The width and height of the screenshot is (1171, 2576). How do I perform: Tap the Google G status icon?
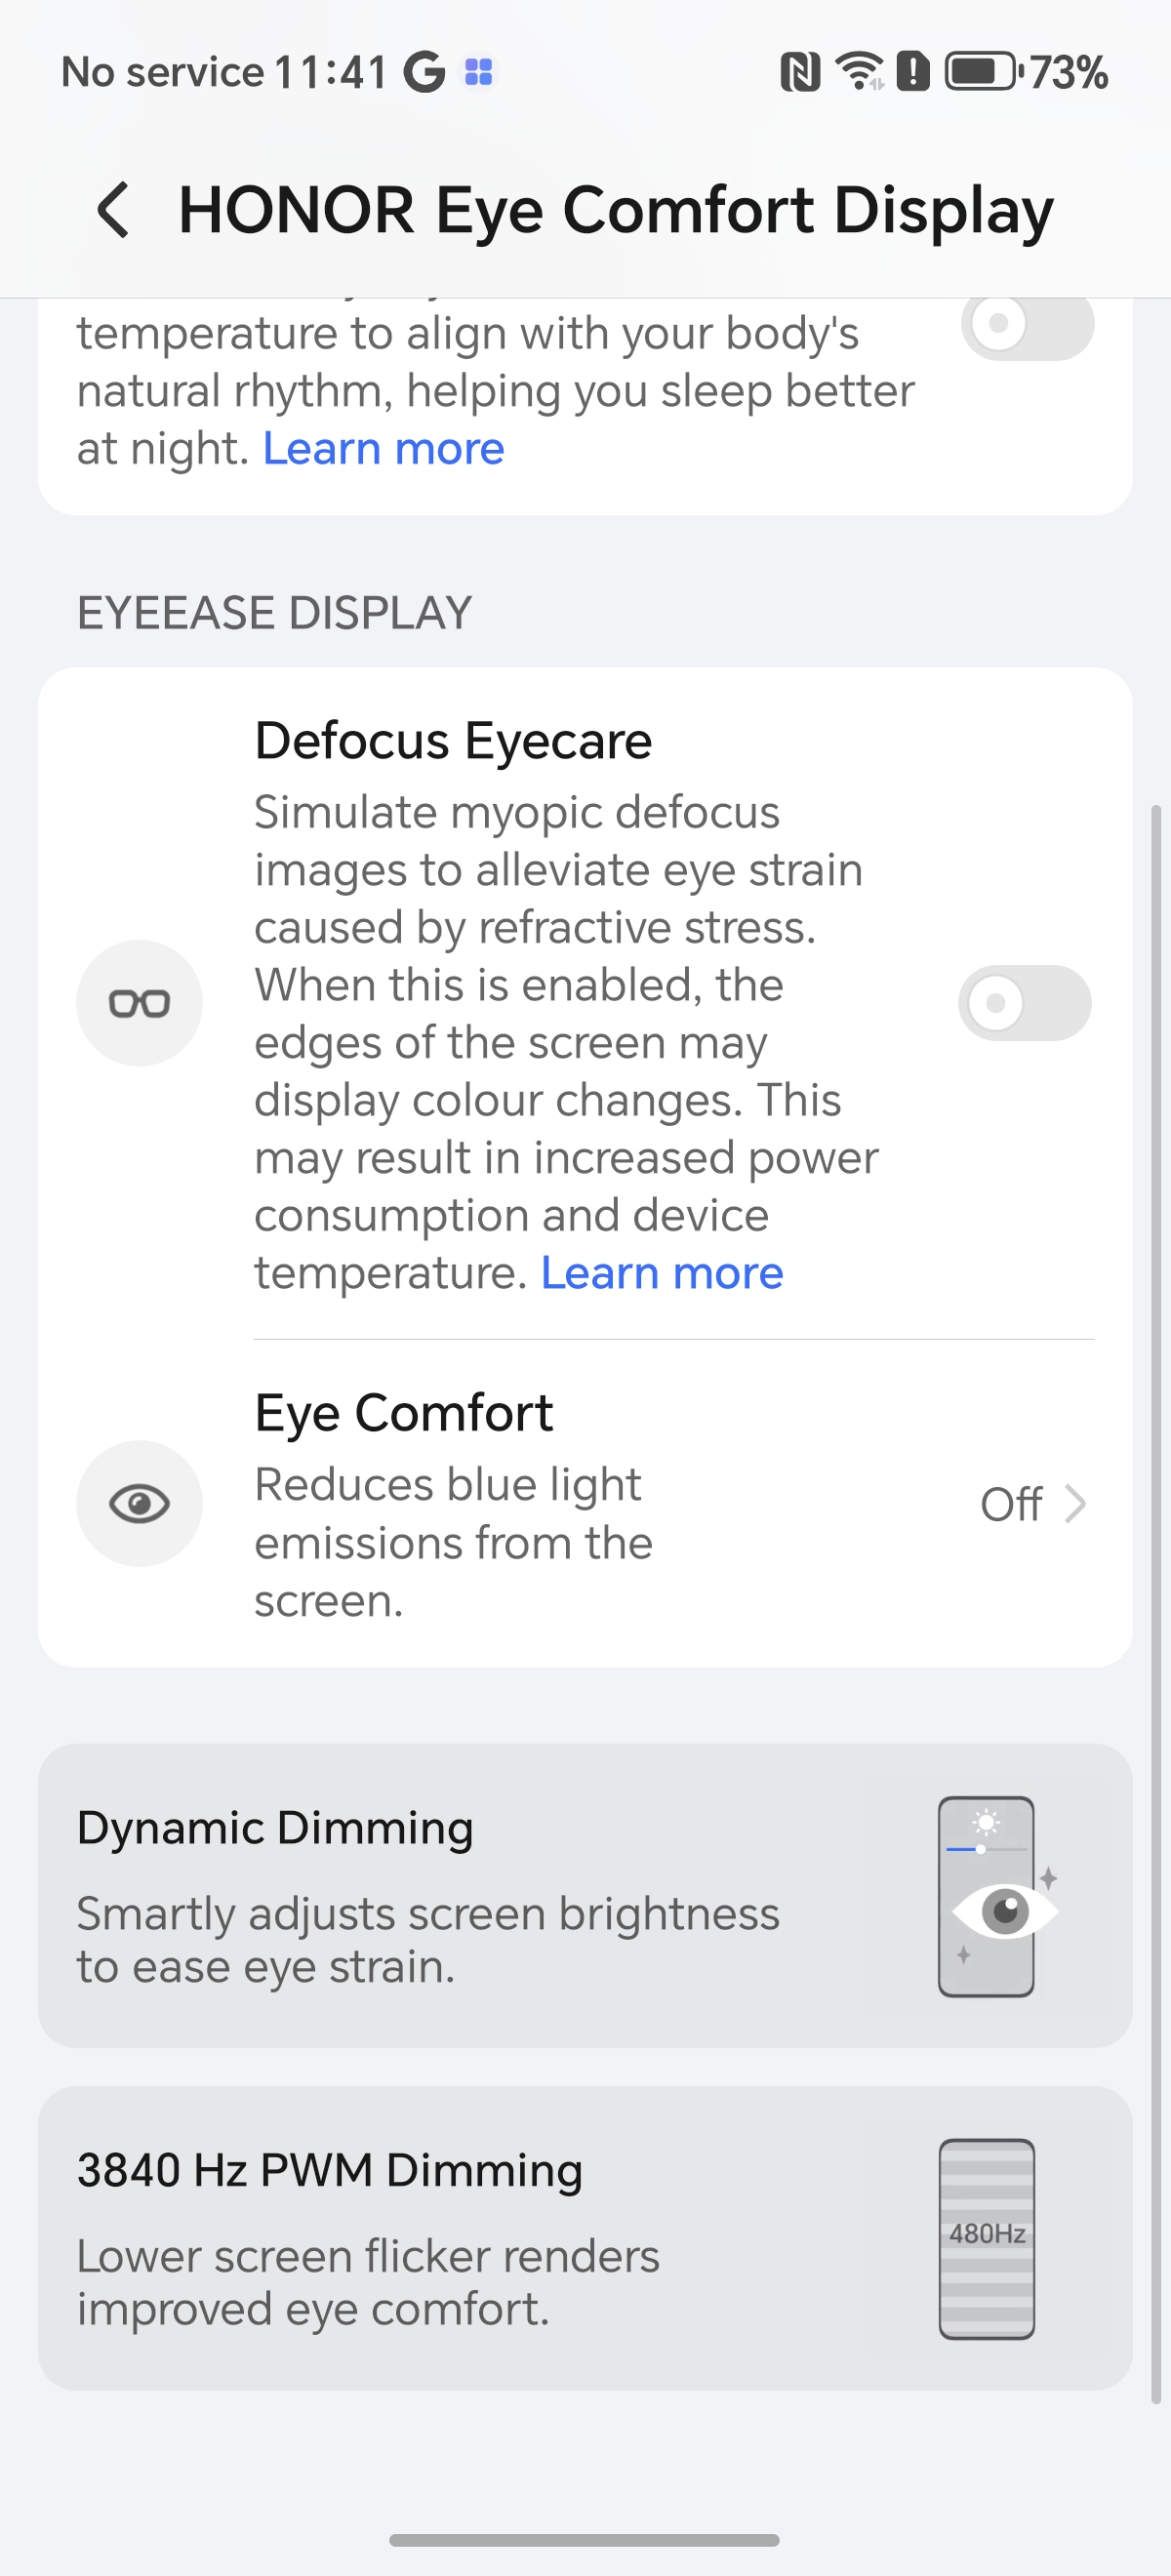coord(424,72)
